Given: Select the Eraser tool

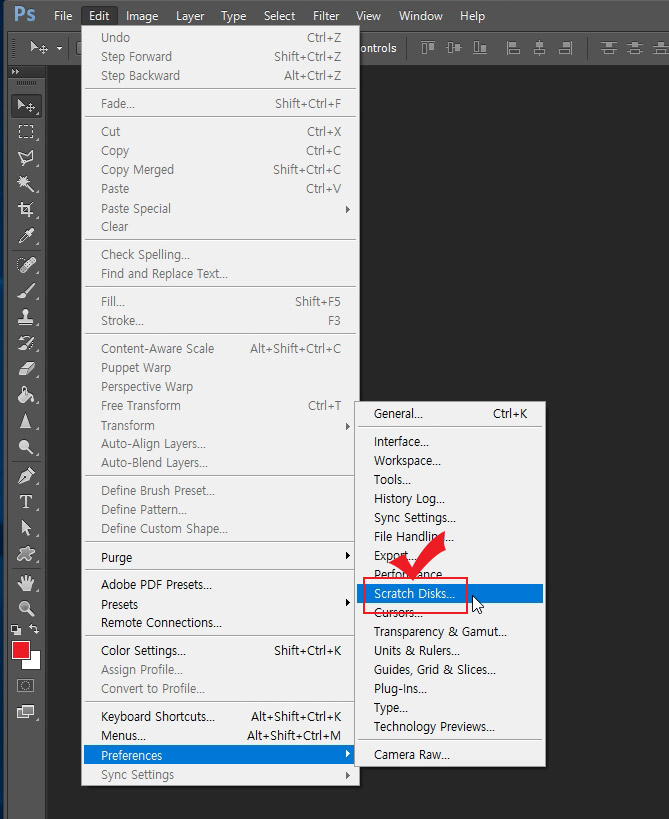Looking at the screenshot, I should pyautogui.click(x=26, y=369).
